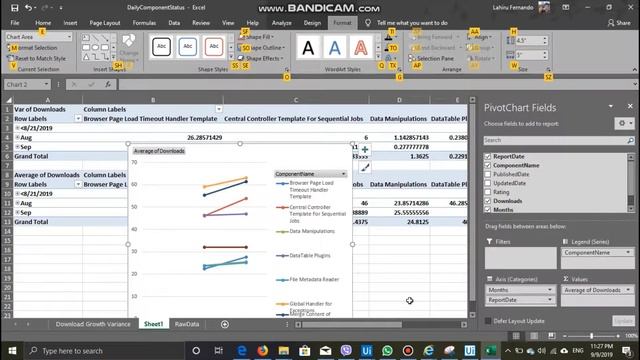Switch to Page Layout view icon
This screenshot has width=640, height=360.
click(x=534, y=336)
